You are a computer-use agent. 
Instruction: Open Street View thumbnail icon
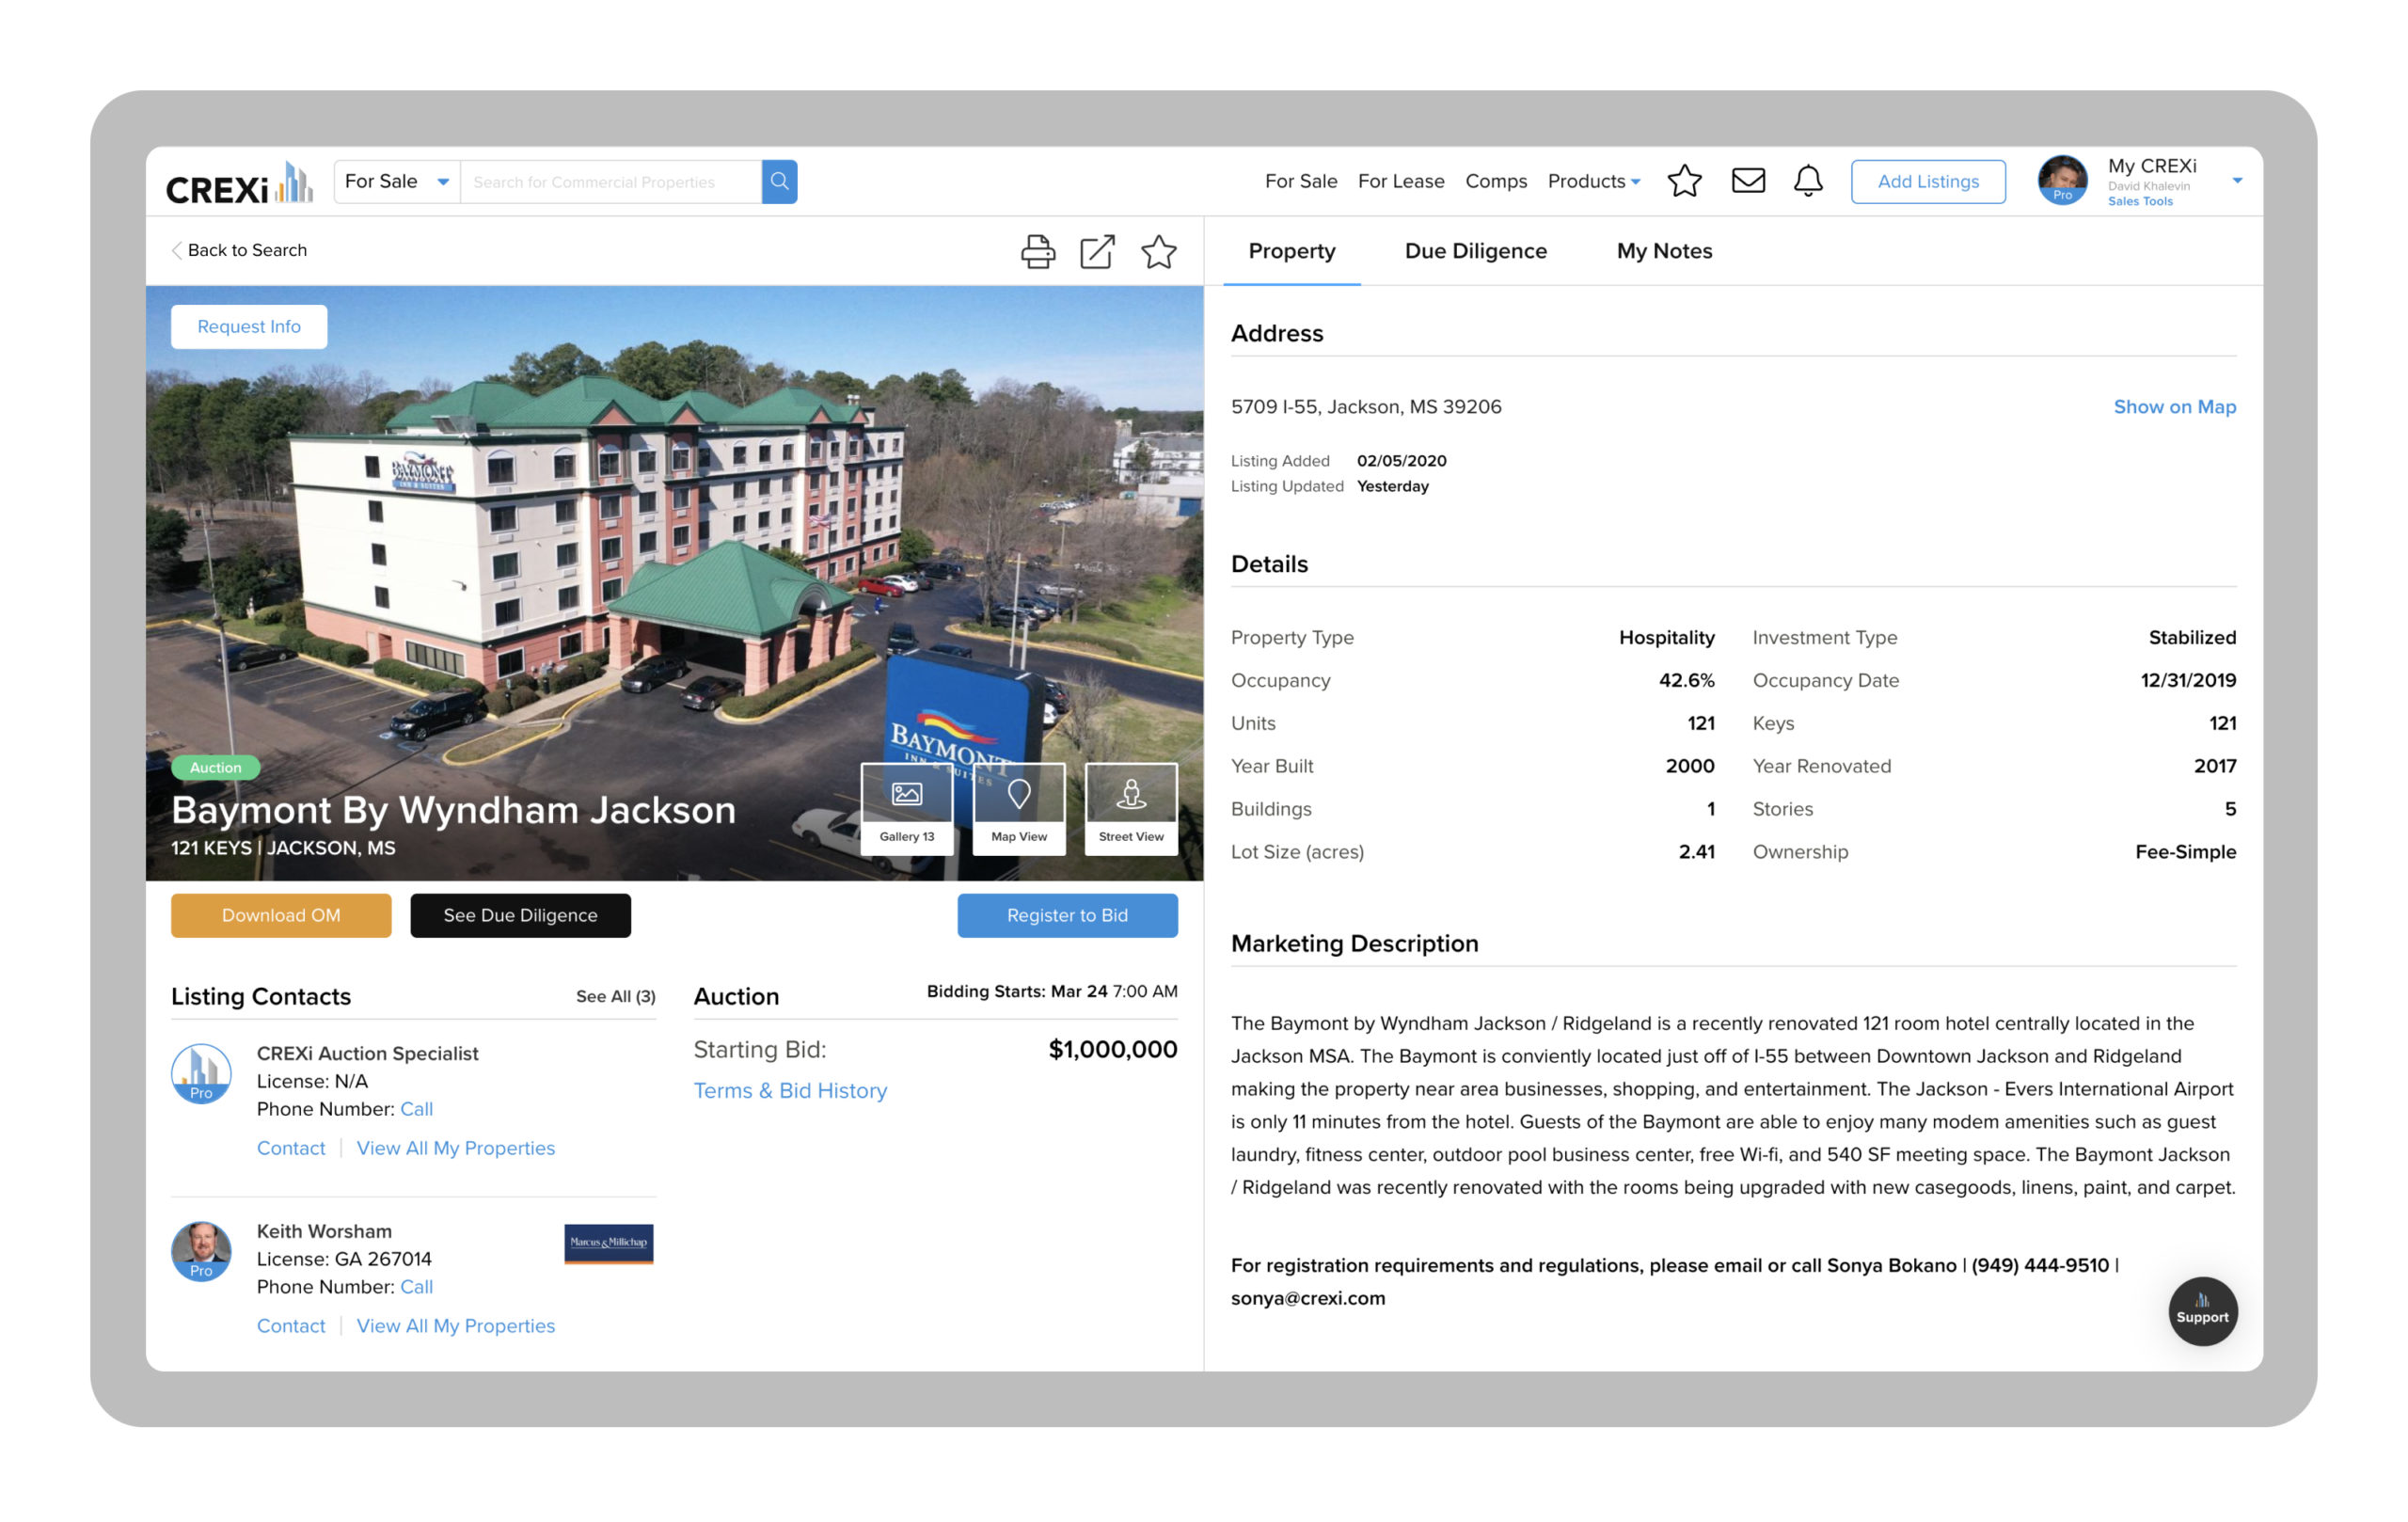[1130, 808]
